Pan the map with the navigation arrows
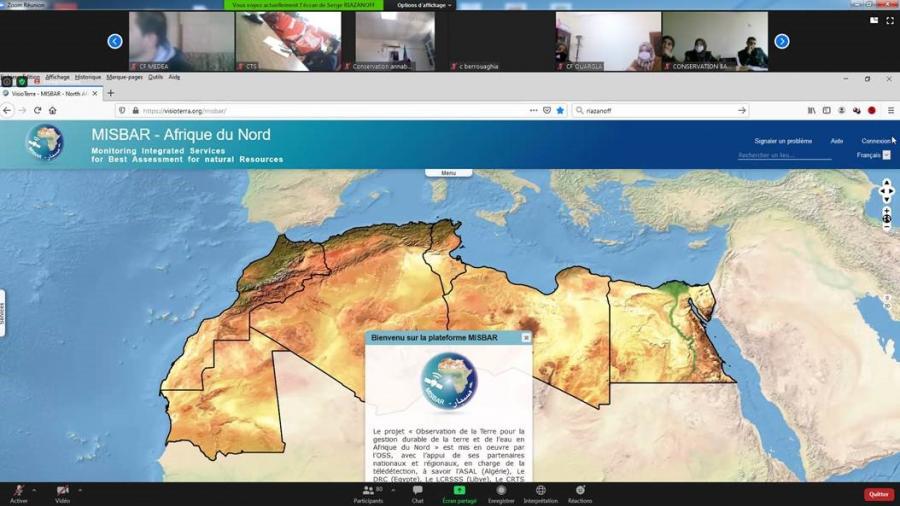Screen dimensions: 900x506 pos(887,191)
